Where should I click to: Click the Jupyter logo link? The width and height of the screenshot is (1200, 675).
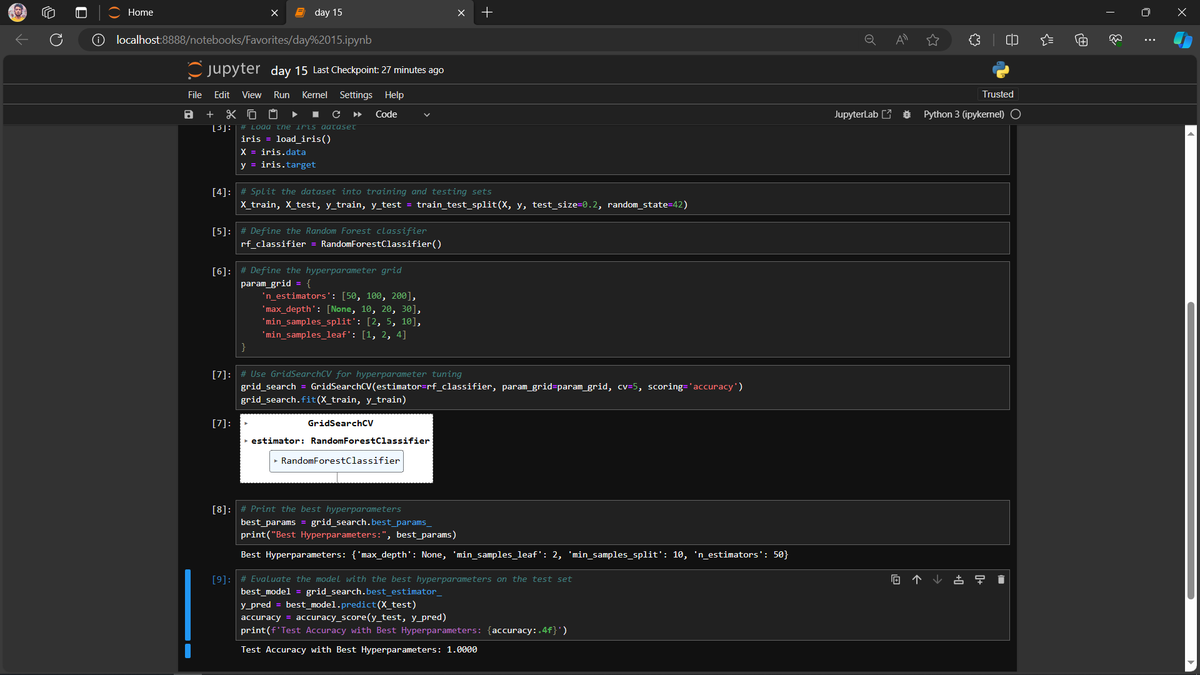click(225, 69)
